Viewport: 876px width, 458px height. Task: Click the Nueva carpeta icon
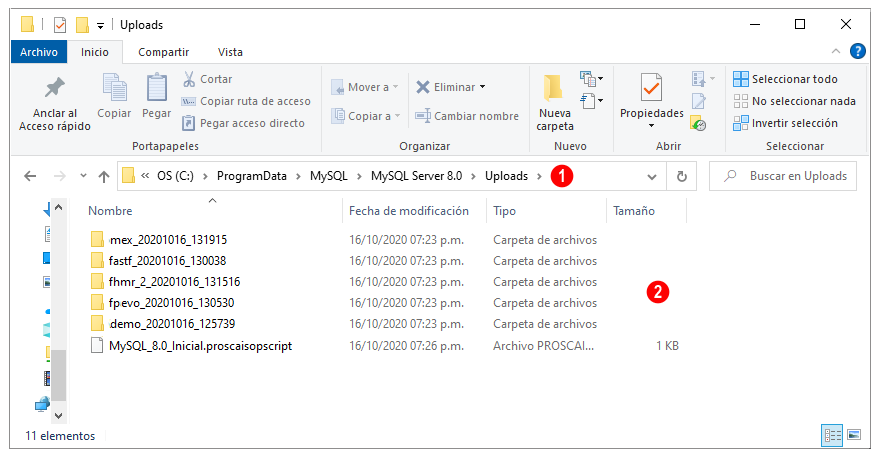554,88
